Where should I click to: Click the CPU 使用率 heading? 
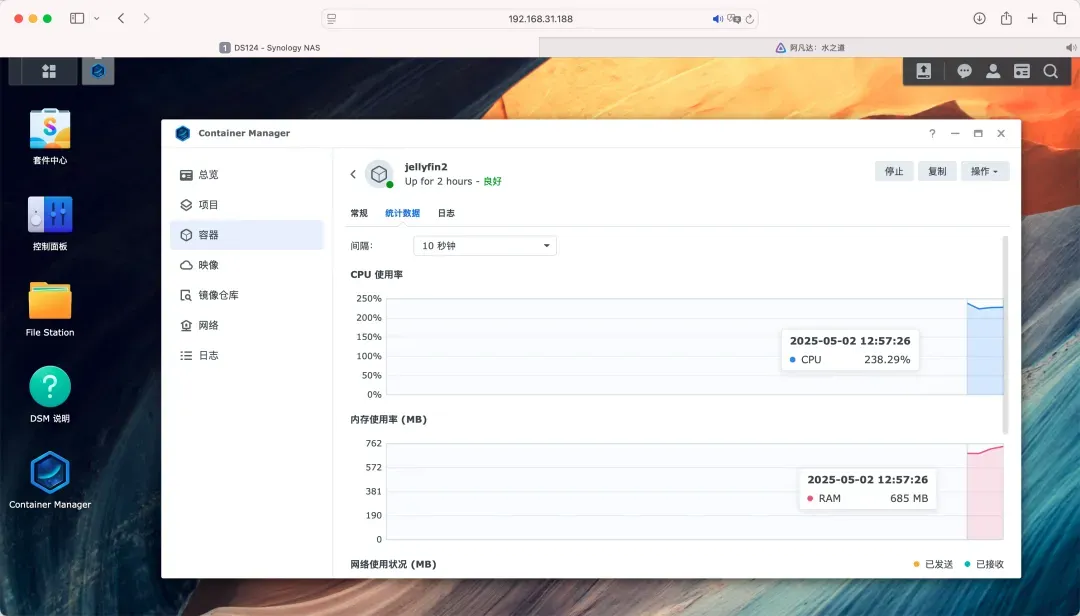coord(377,274)
